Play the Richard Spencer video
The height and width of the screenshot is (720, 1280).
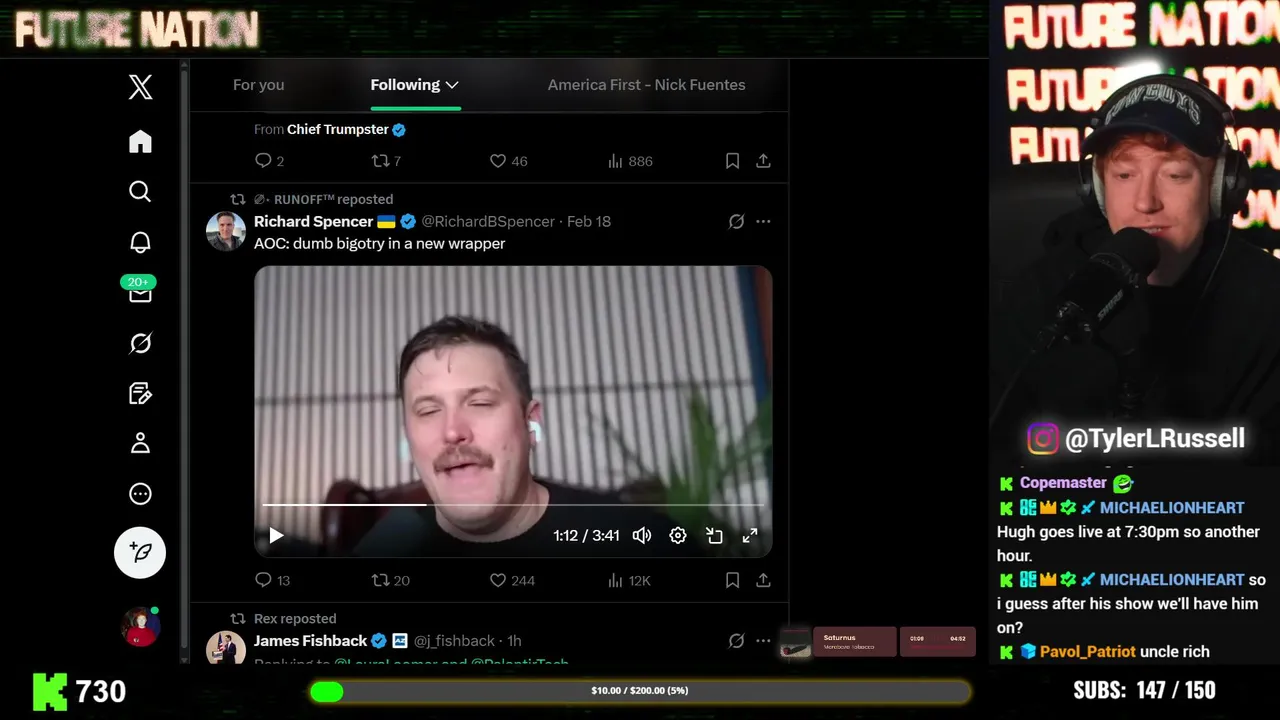click(276, 536)
